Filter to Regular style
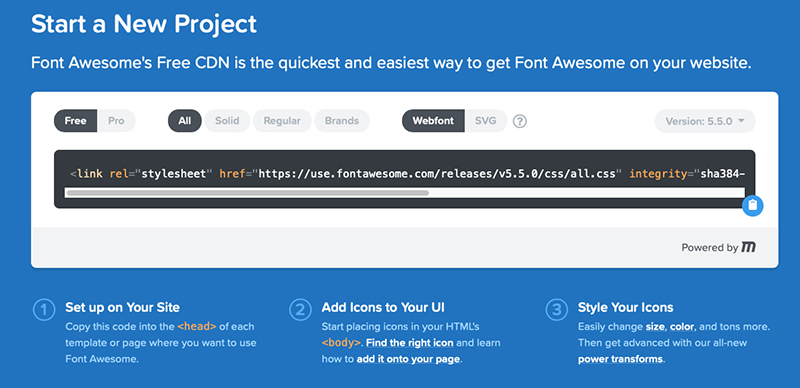Image resolution: width=800 pixels, height=388 pixels. [x=282, y=121]
